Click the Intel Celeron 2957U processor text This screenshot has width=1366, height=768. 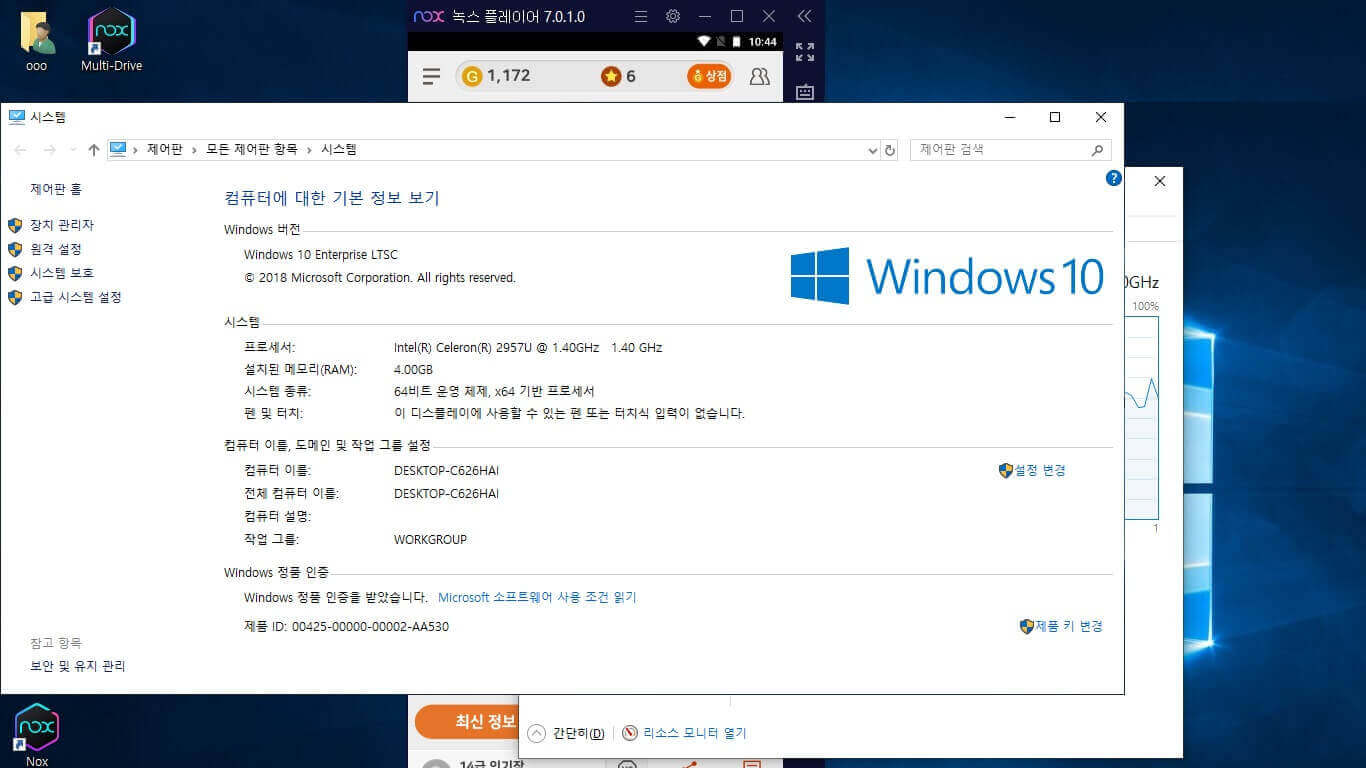528,347
